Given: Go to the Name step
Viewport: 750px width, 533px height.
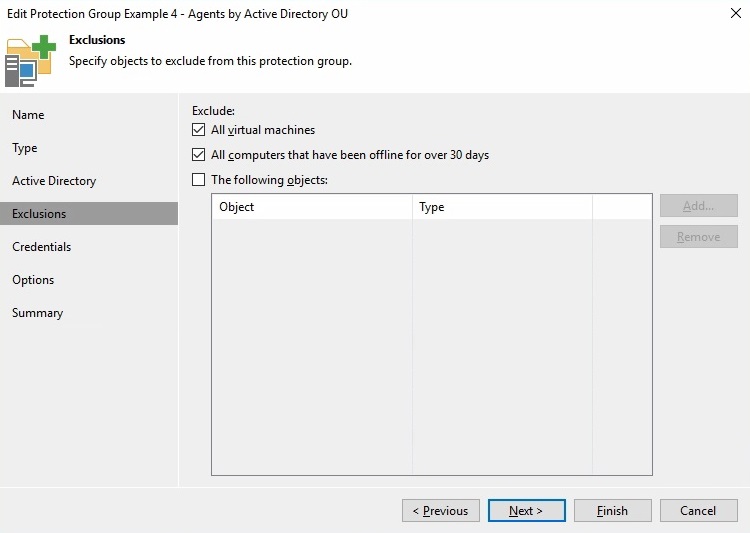Looking at the screenshot, I should 28,115.
